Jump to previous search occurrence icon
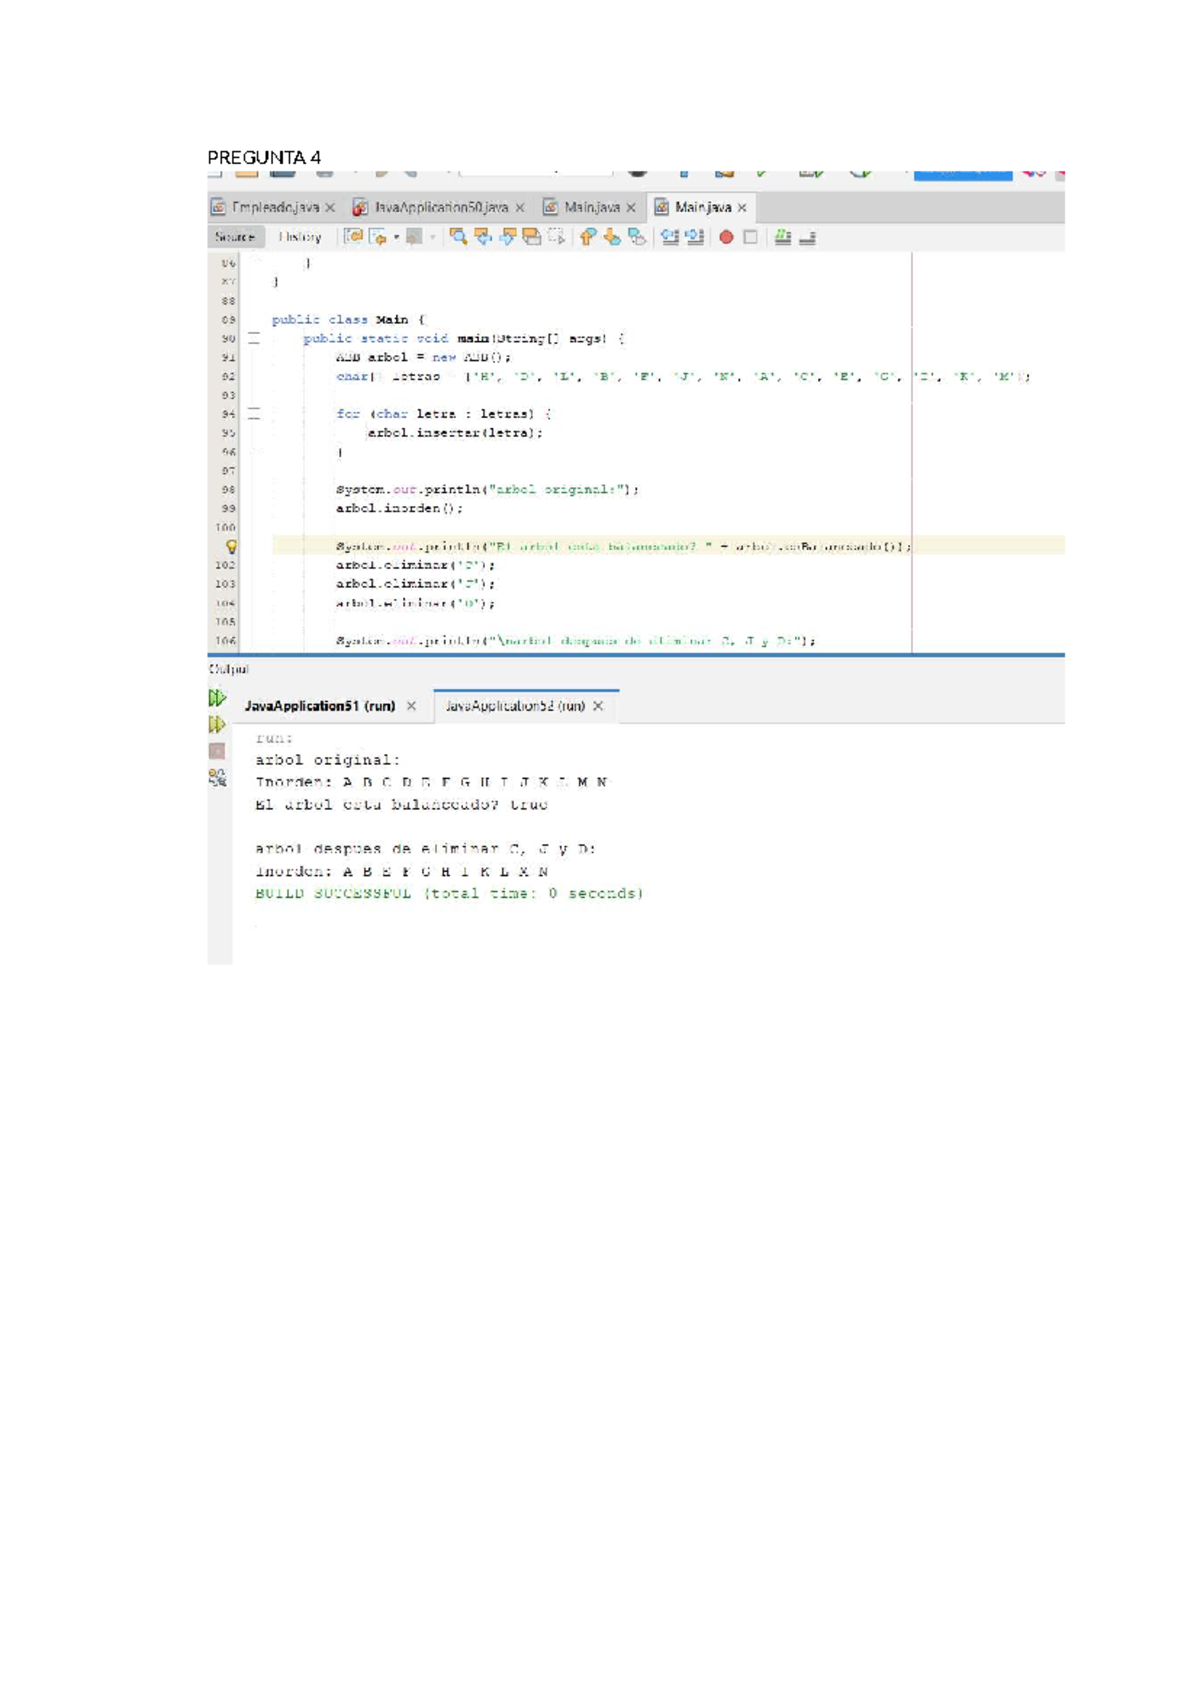The width and height of the screenshot is (1200, 1696). pos(483,237)
